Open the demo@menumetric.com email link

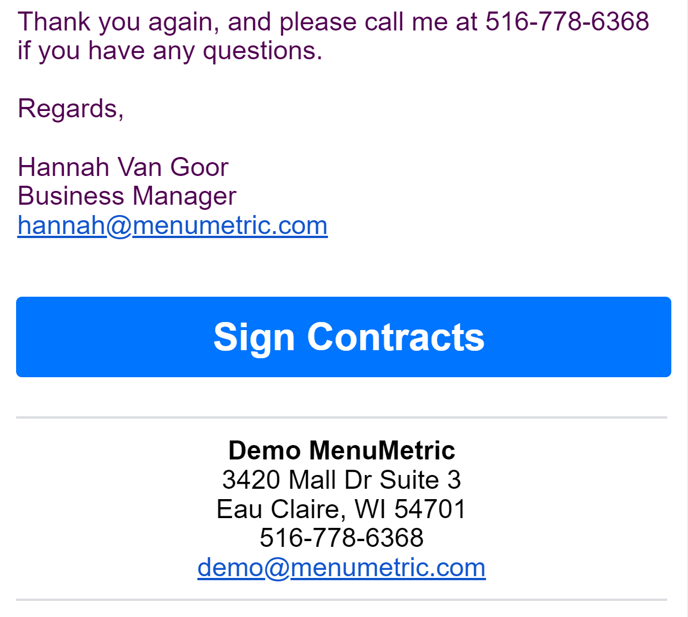pyautogui.click(x=341, y=567)
